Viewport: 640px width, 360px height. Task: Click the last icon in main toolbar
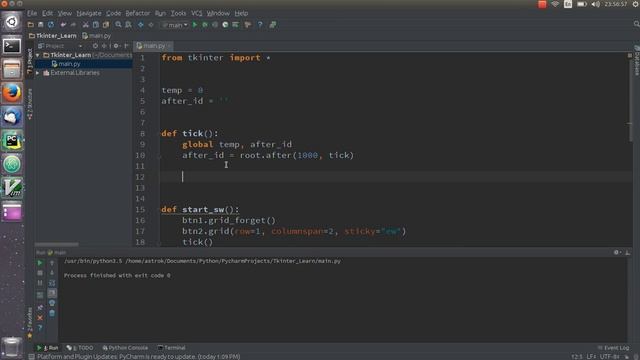pos(273,25)
